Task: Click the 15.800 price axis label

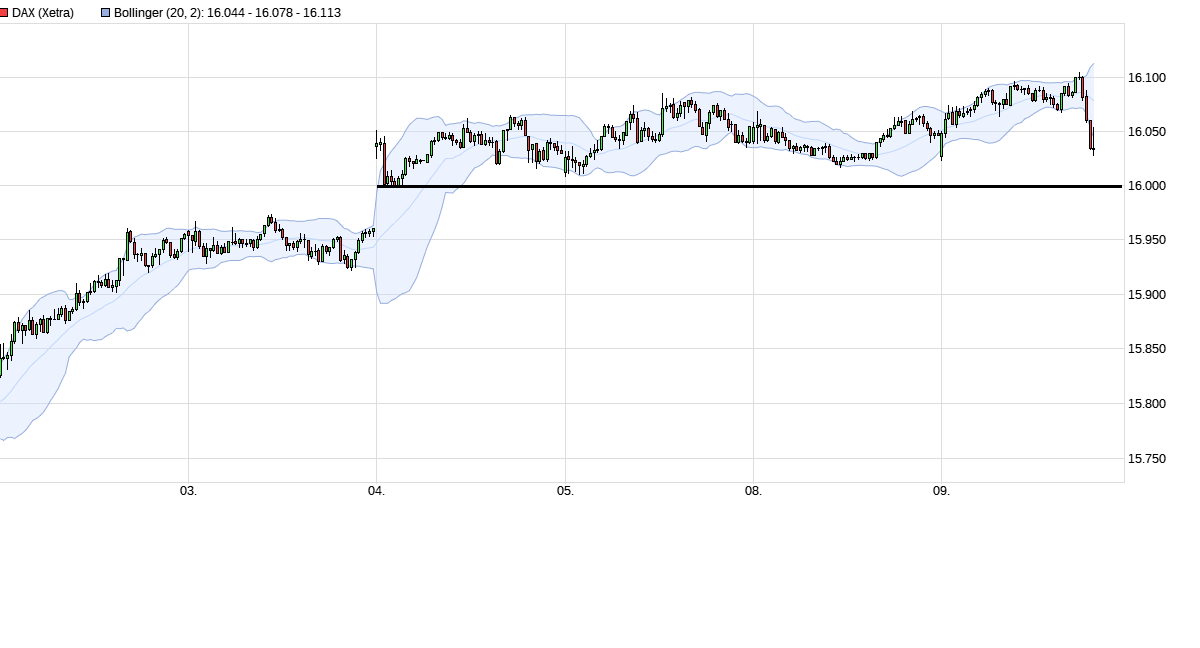Action: [x=1147, y=404]
